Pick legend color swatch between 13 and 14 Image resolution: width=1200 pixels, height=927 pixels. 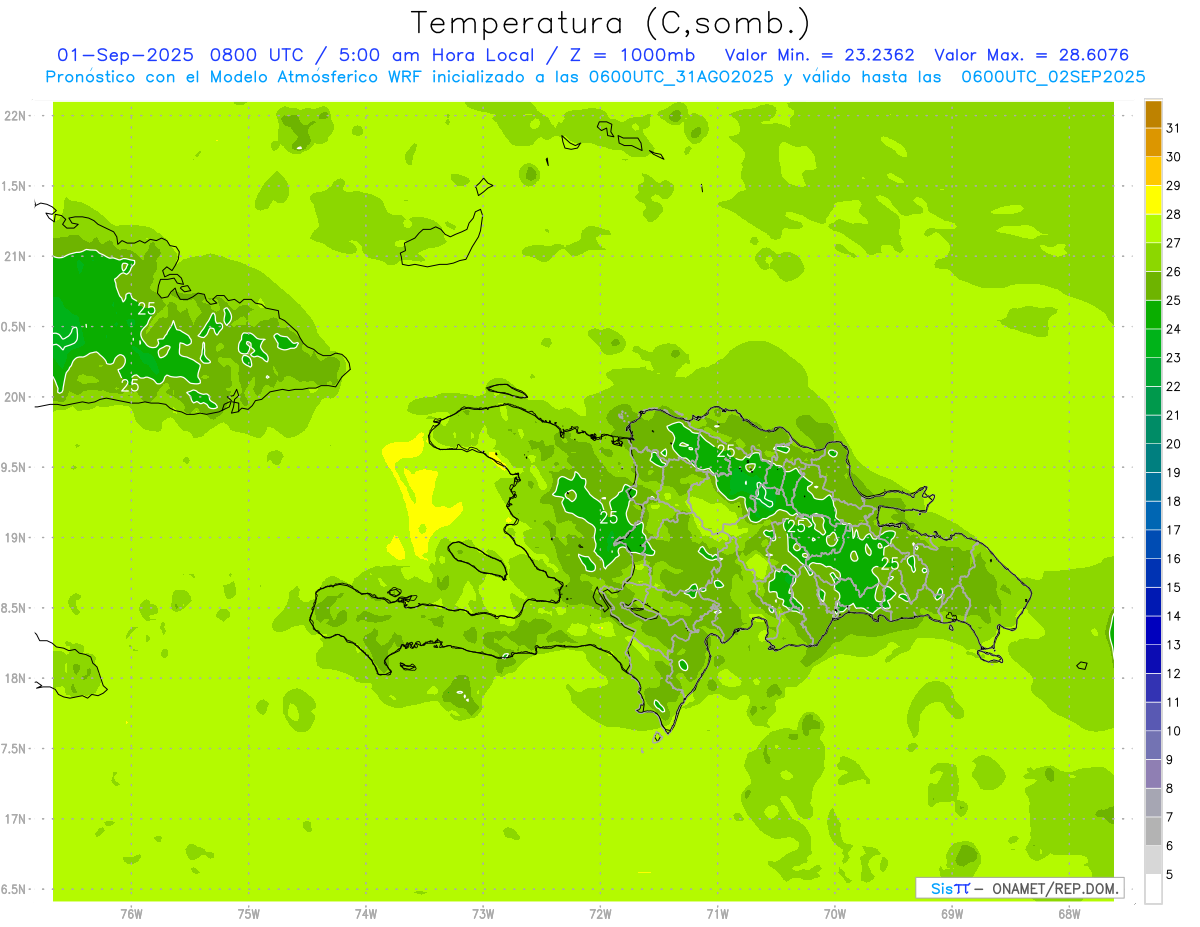point(1153,631)
